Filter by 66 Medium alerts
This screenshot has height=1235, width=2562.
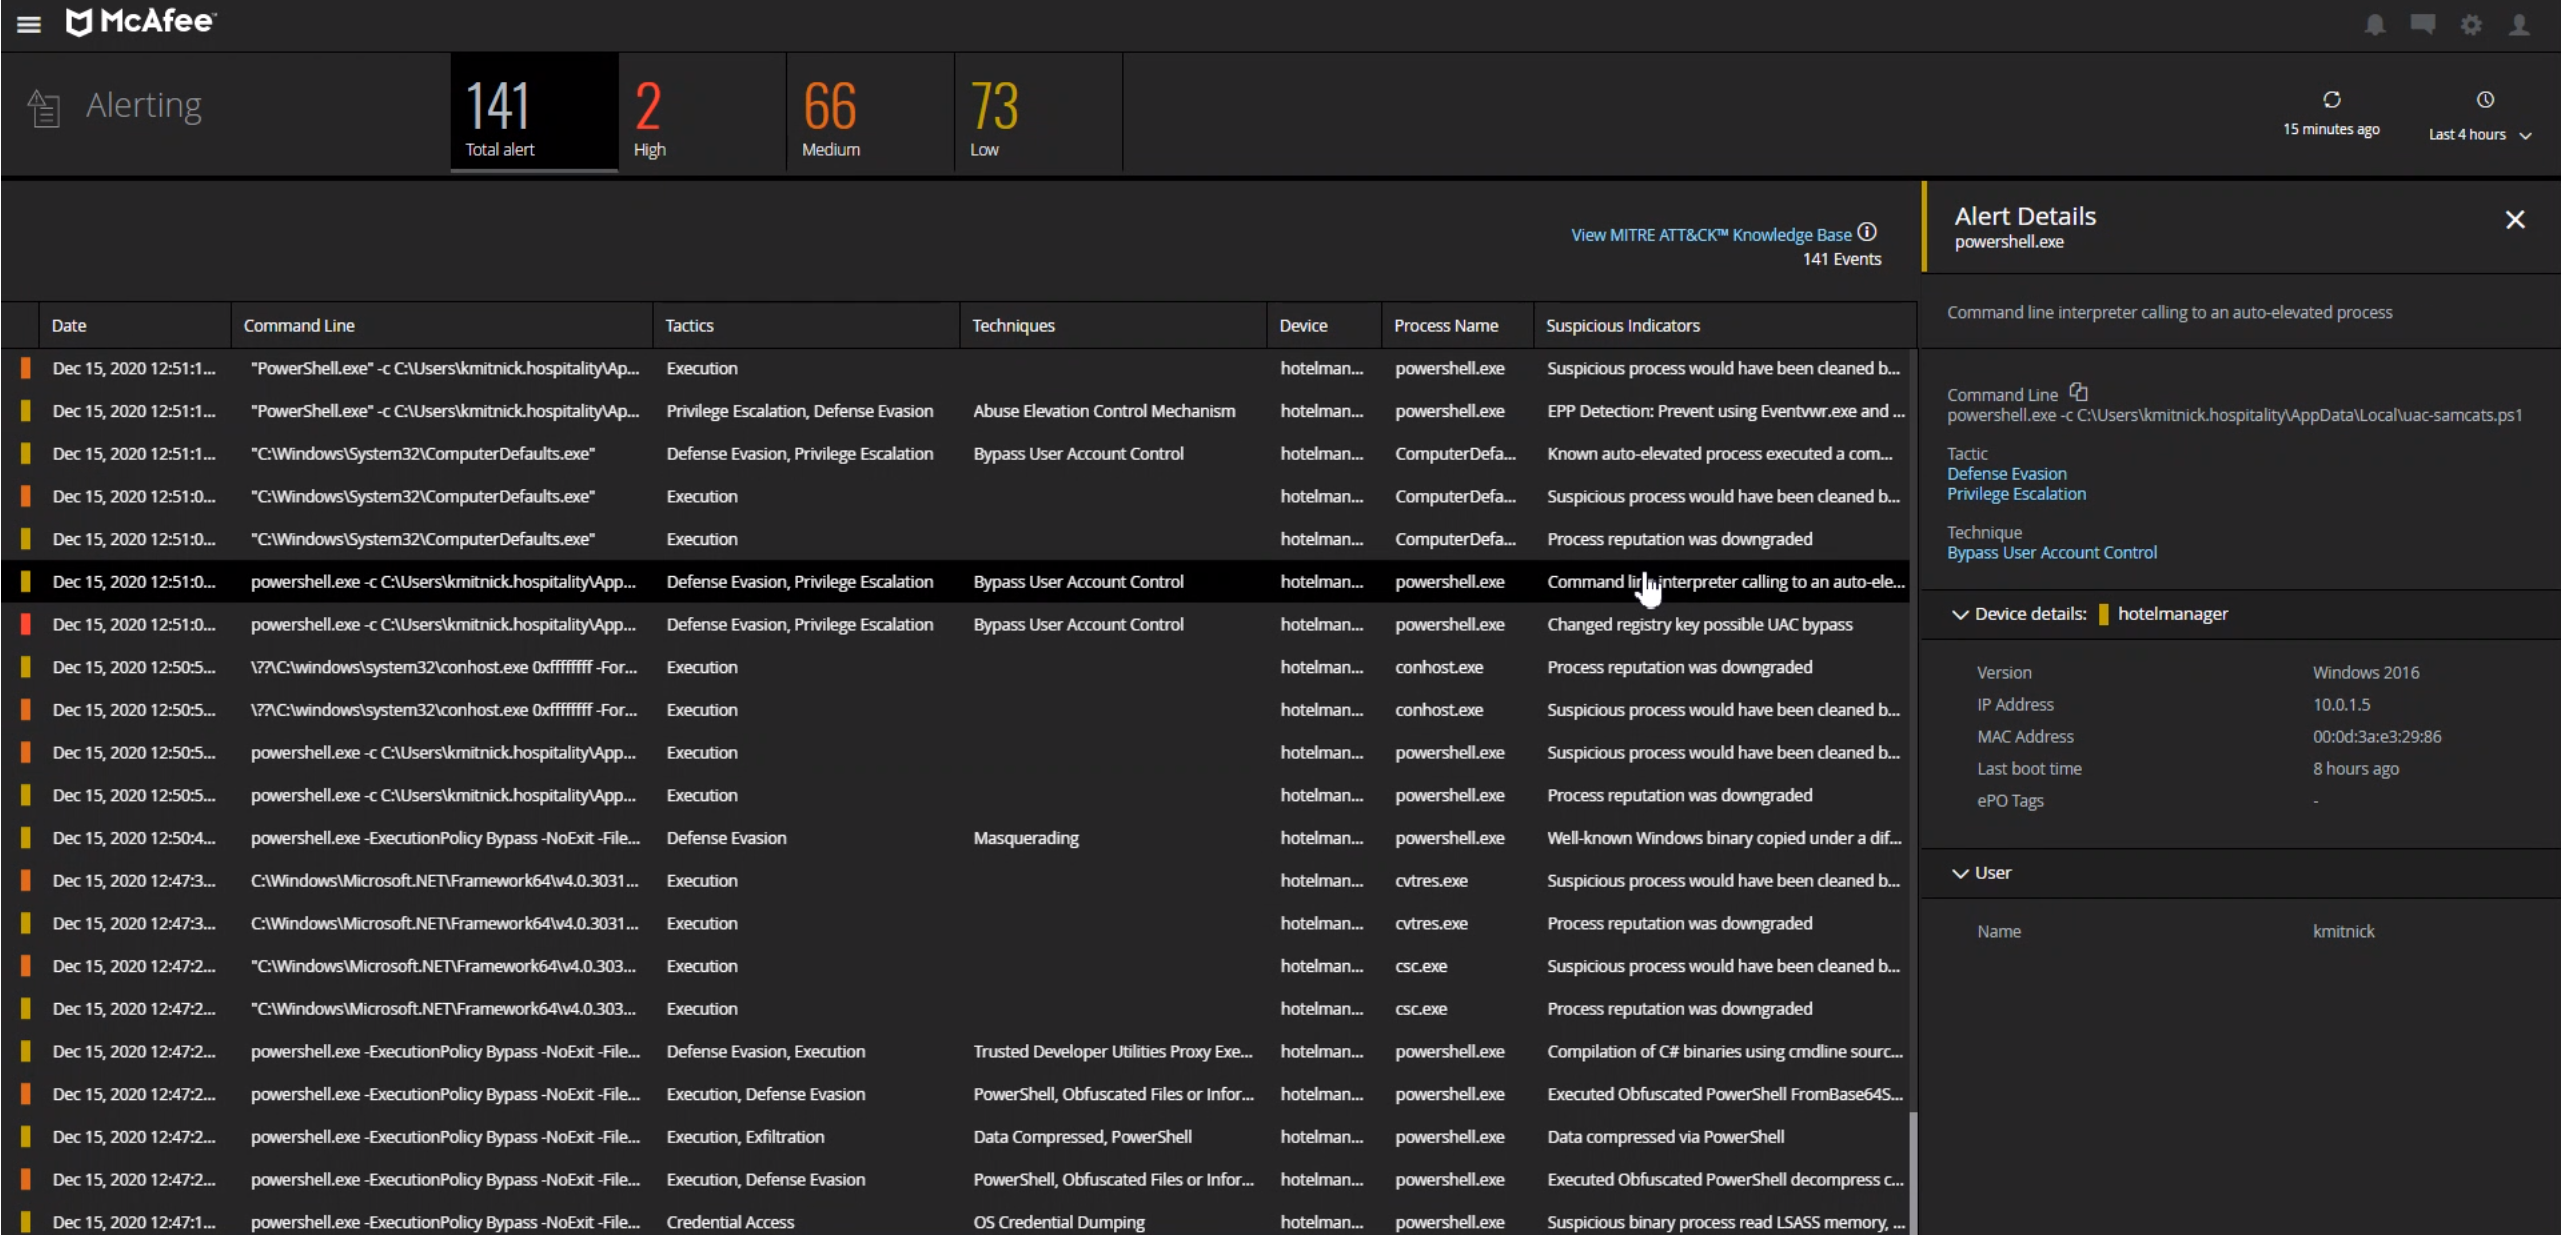coord(870,112)
